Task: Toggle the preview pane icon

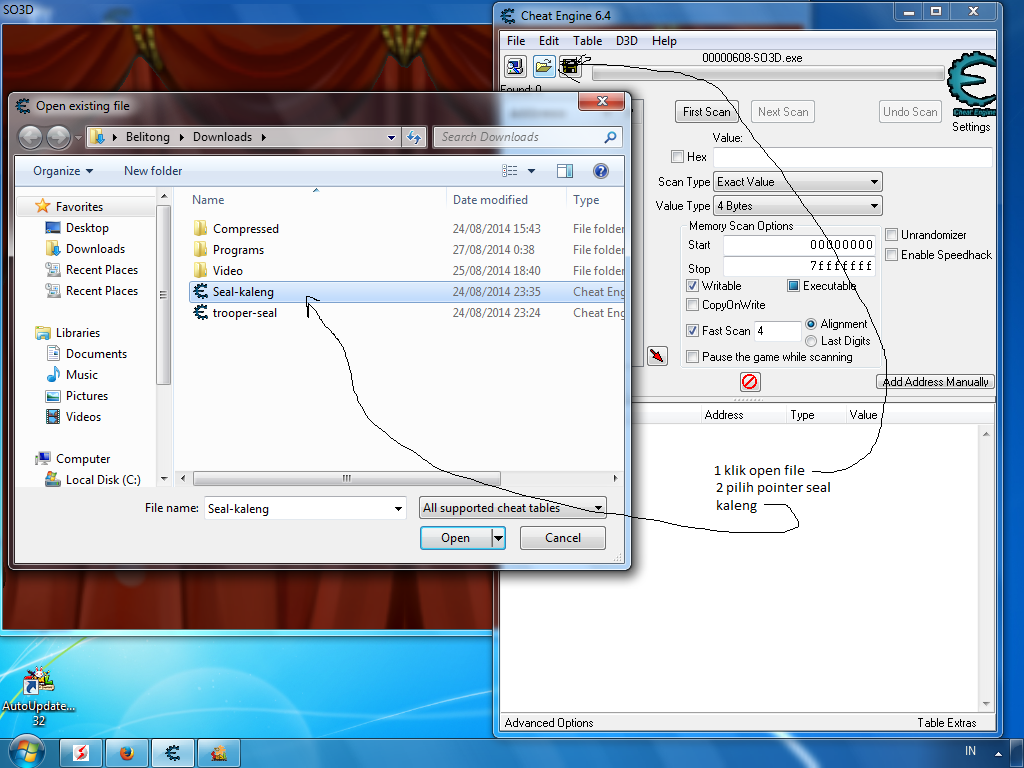Action: pos(565,171)
